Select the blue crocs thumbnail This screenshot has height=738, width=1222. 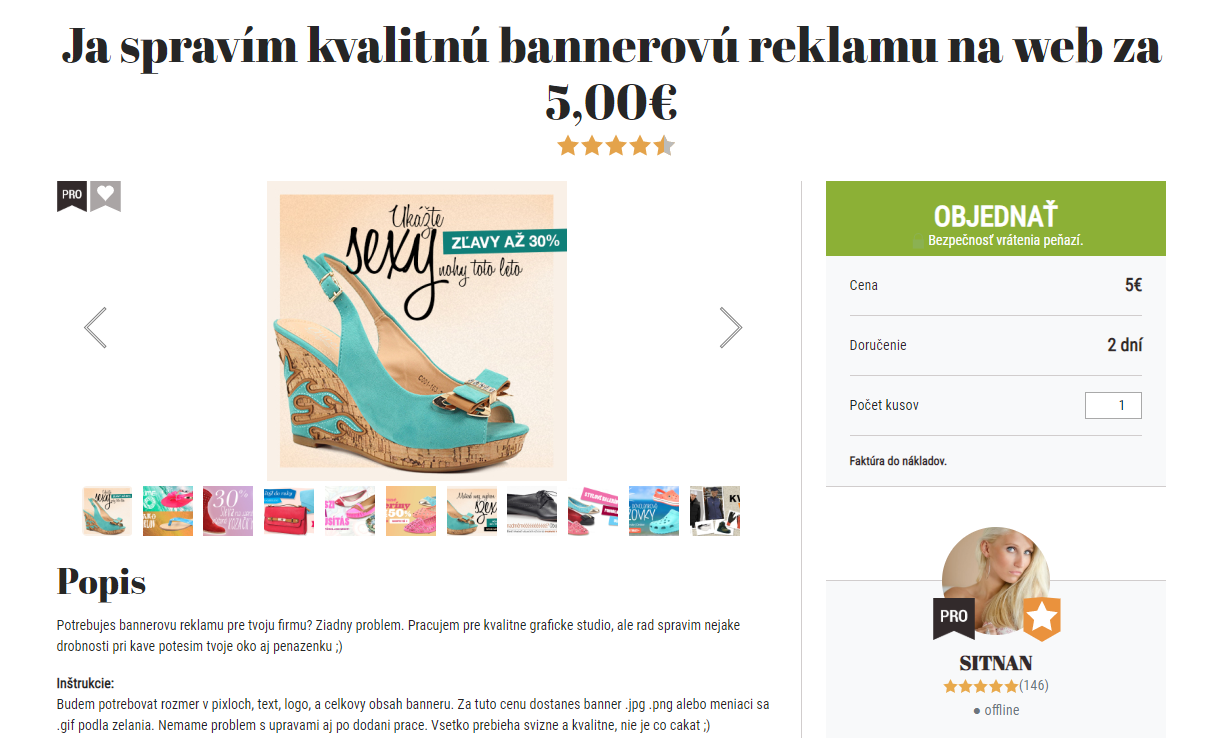(654, 511)
